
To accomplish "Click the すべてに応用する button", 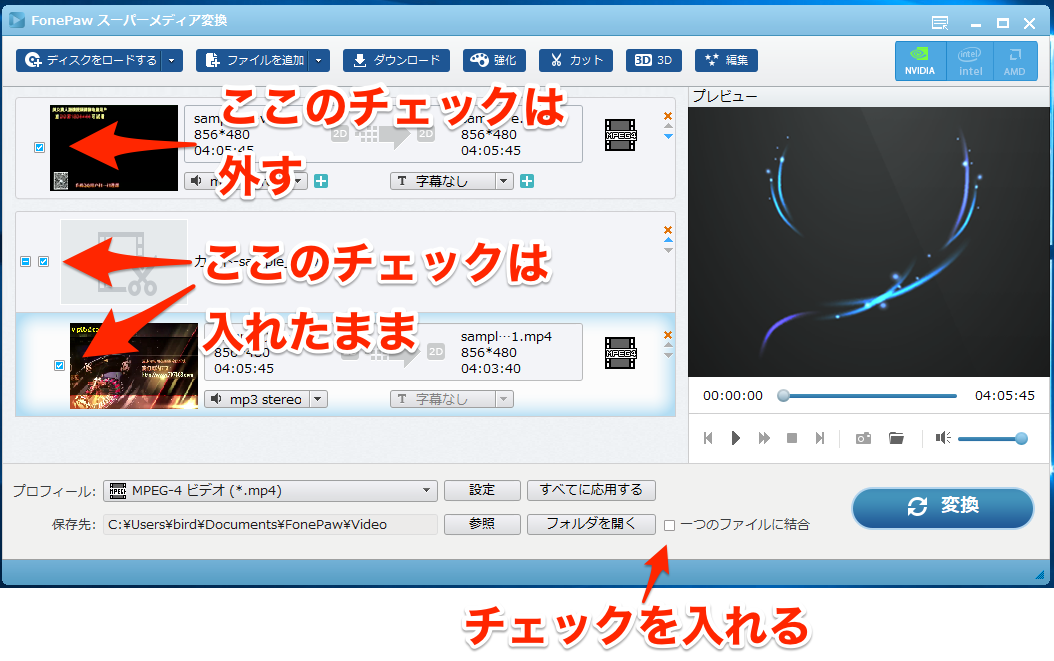I will [x=591, y=490].
